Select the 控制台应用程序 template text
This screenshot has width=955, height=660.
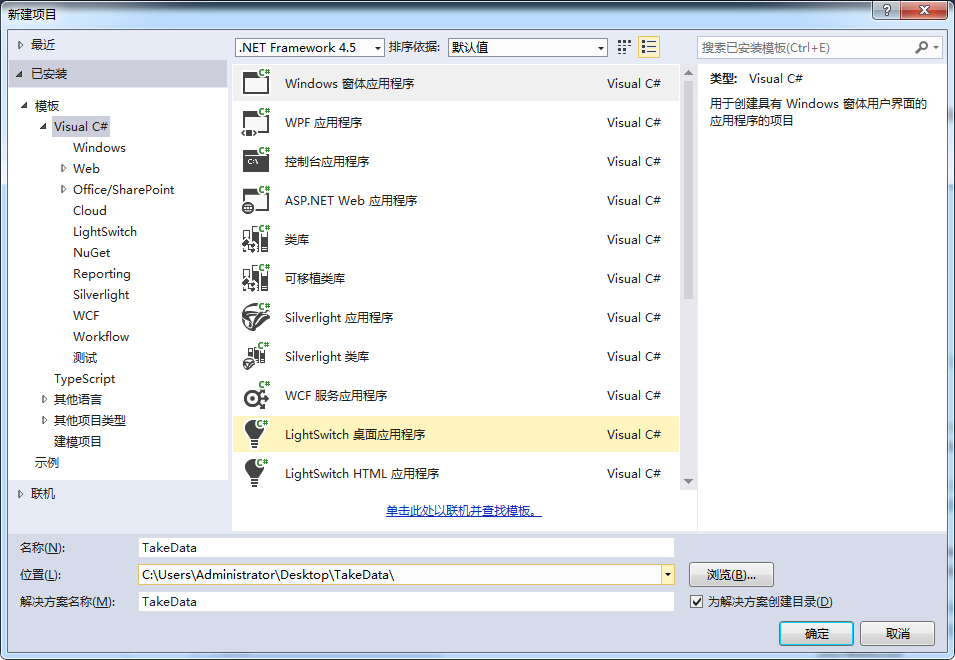click(327, 161)
